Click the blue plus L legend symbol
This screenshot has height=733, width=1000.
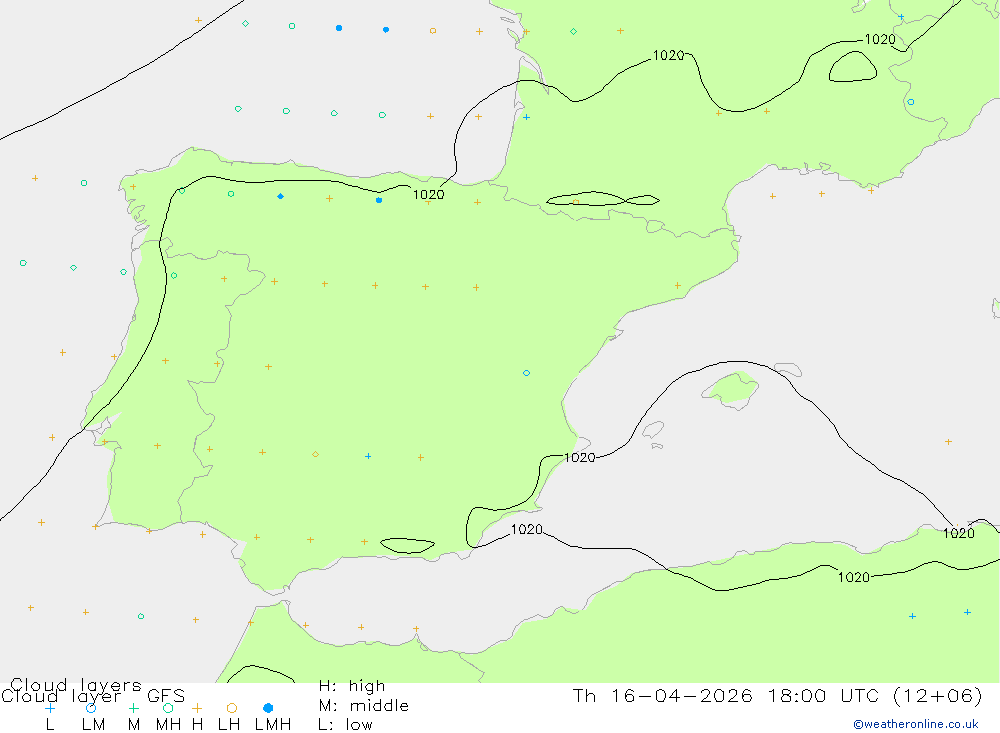point(50,708)
